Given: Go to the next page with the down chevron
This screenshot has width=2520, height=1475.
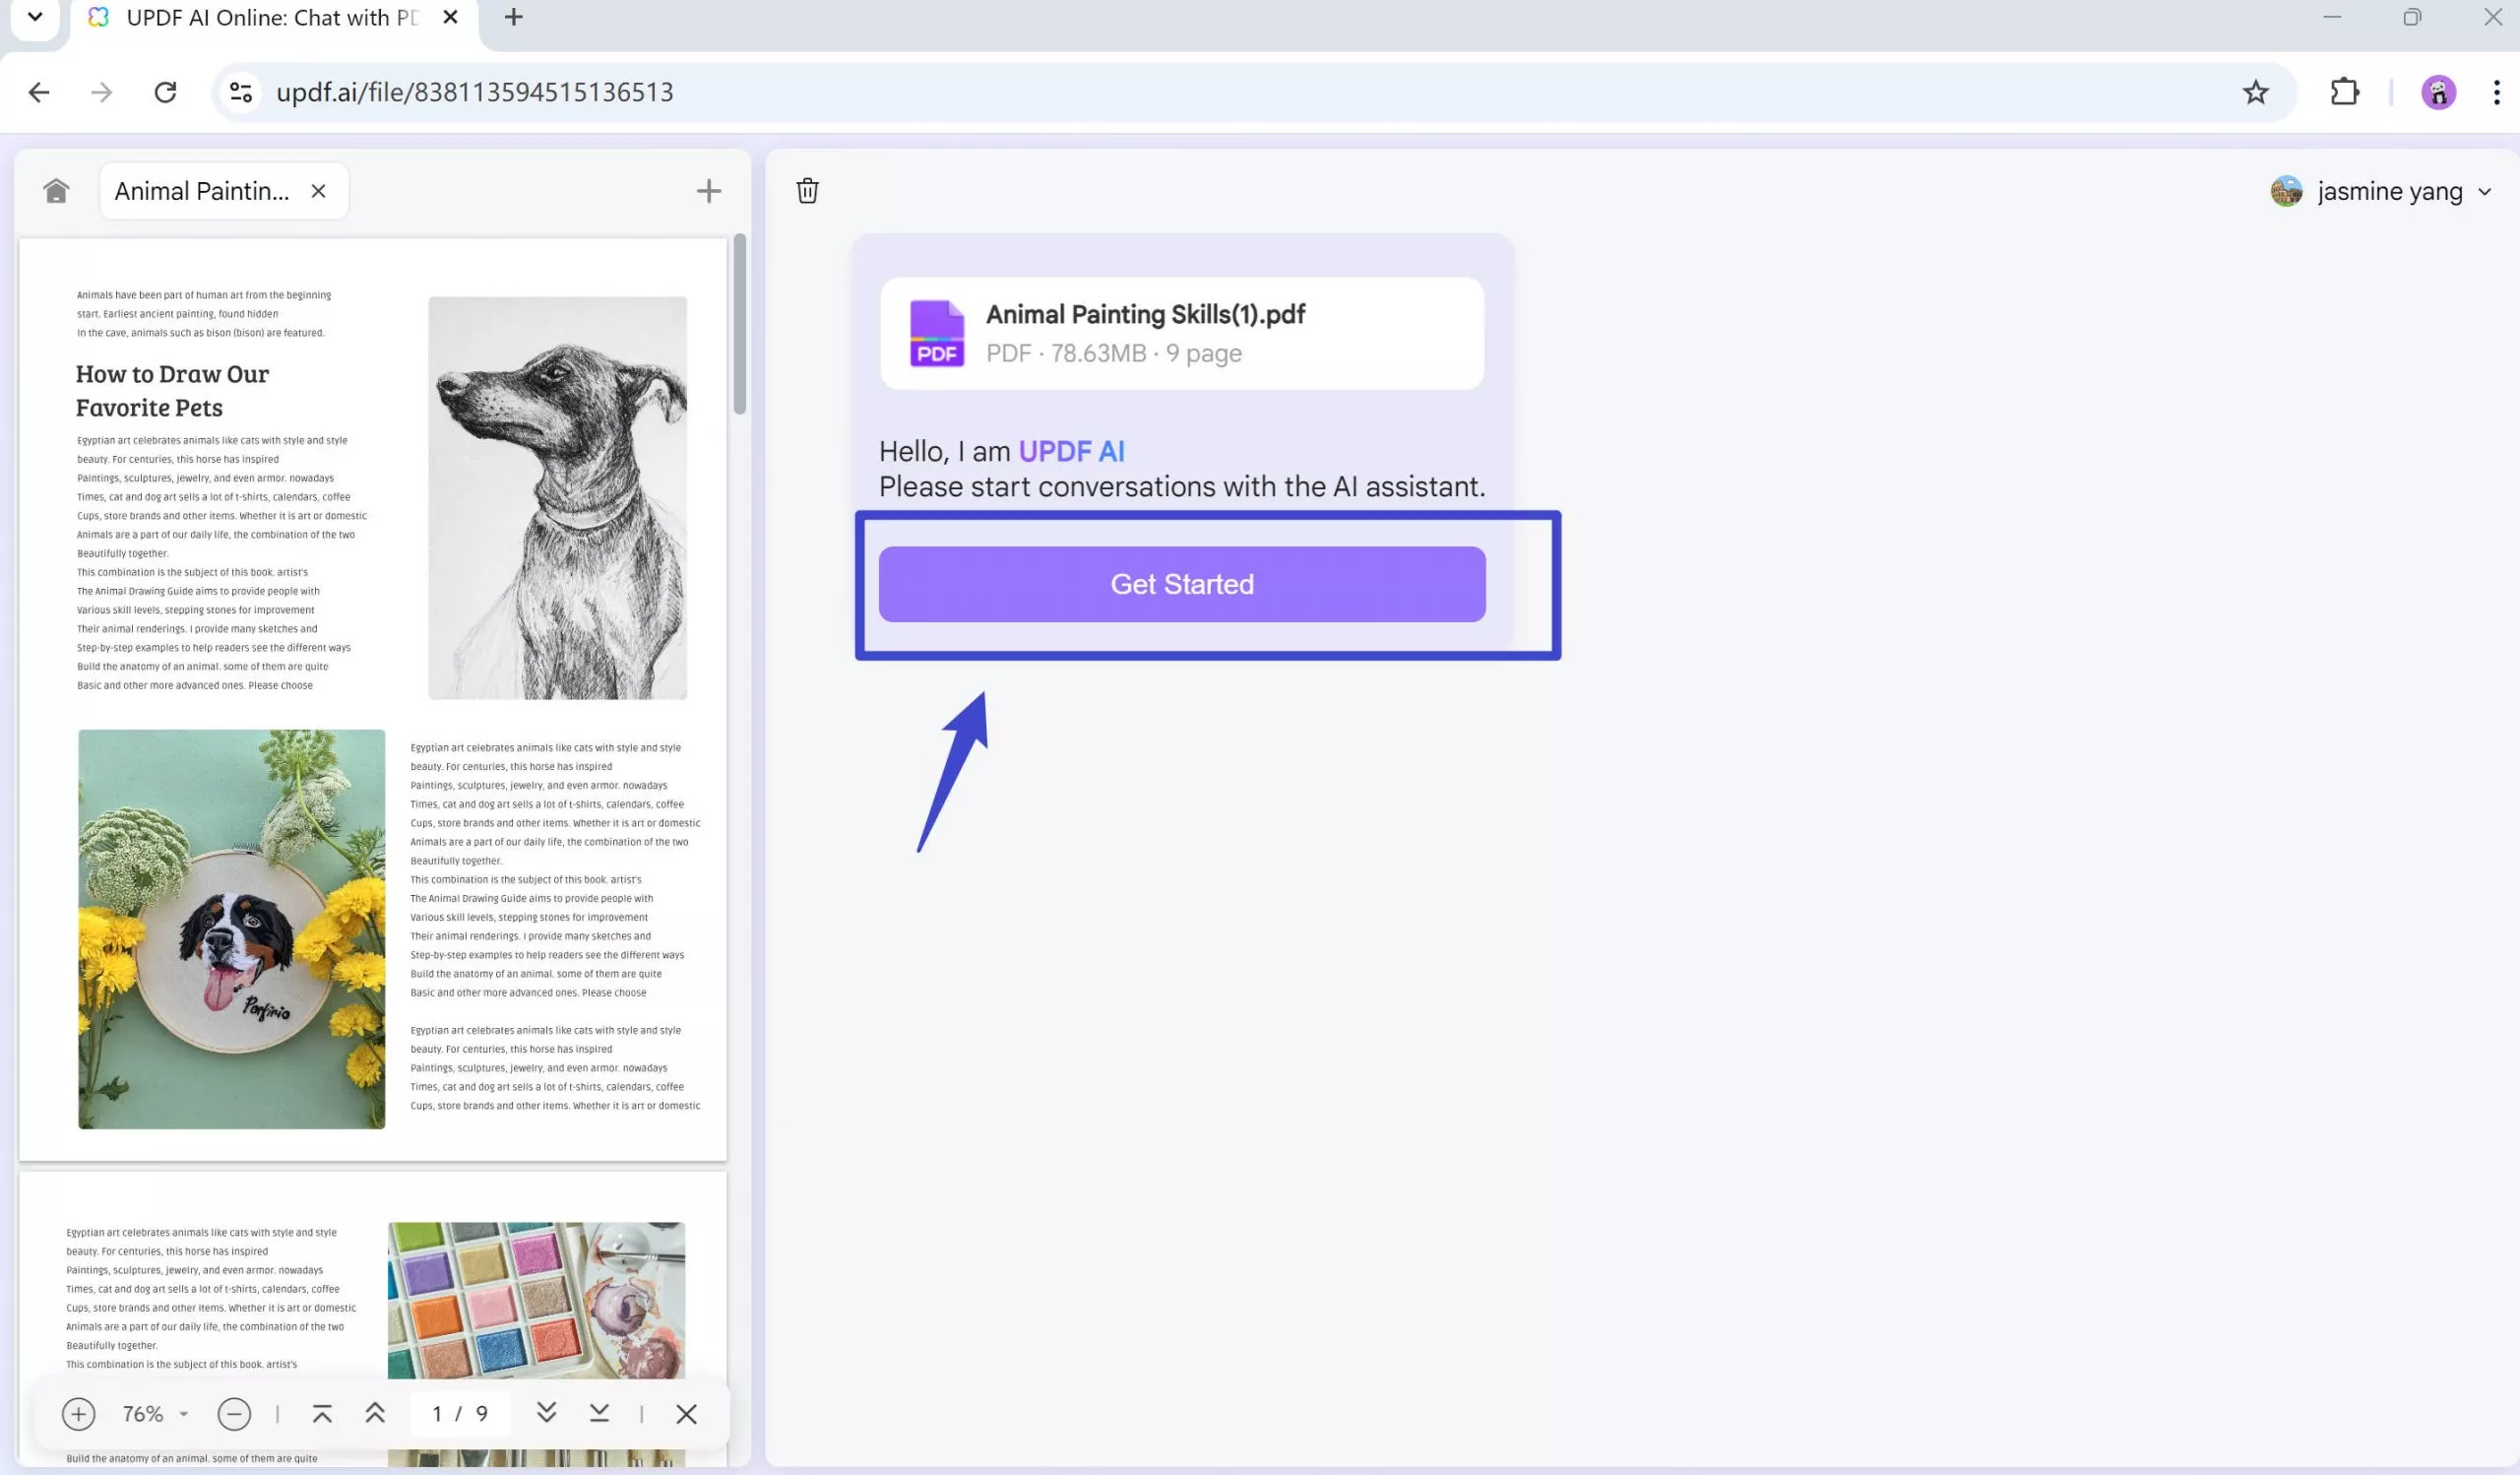Looking at the screenshot, I should 546,1413.
